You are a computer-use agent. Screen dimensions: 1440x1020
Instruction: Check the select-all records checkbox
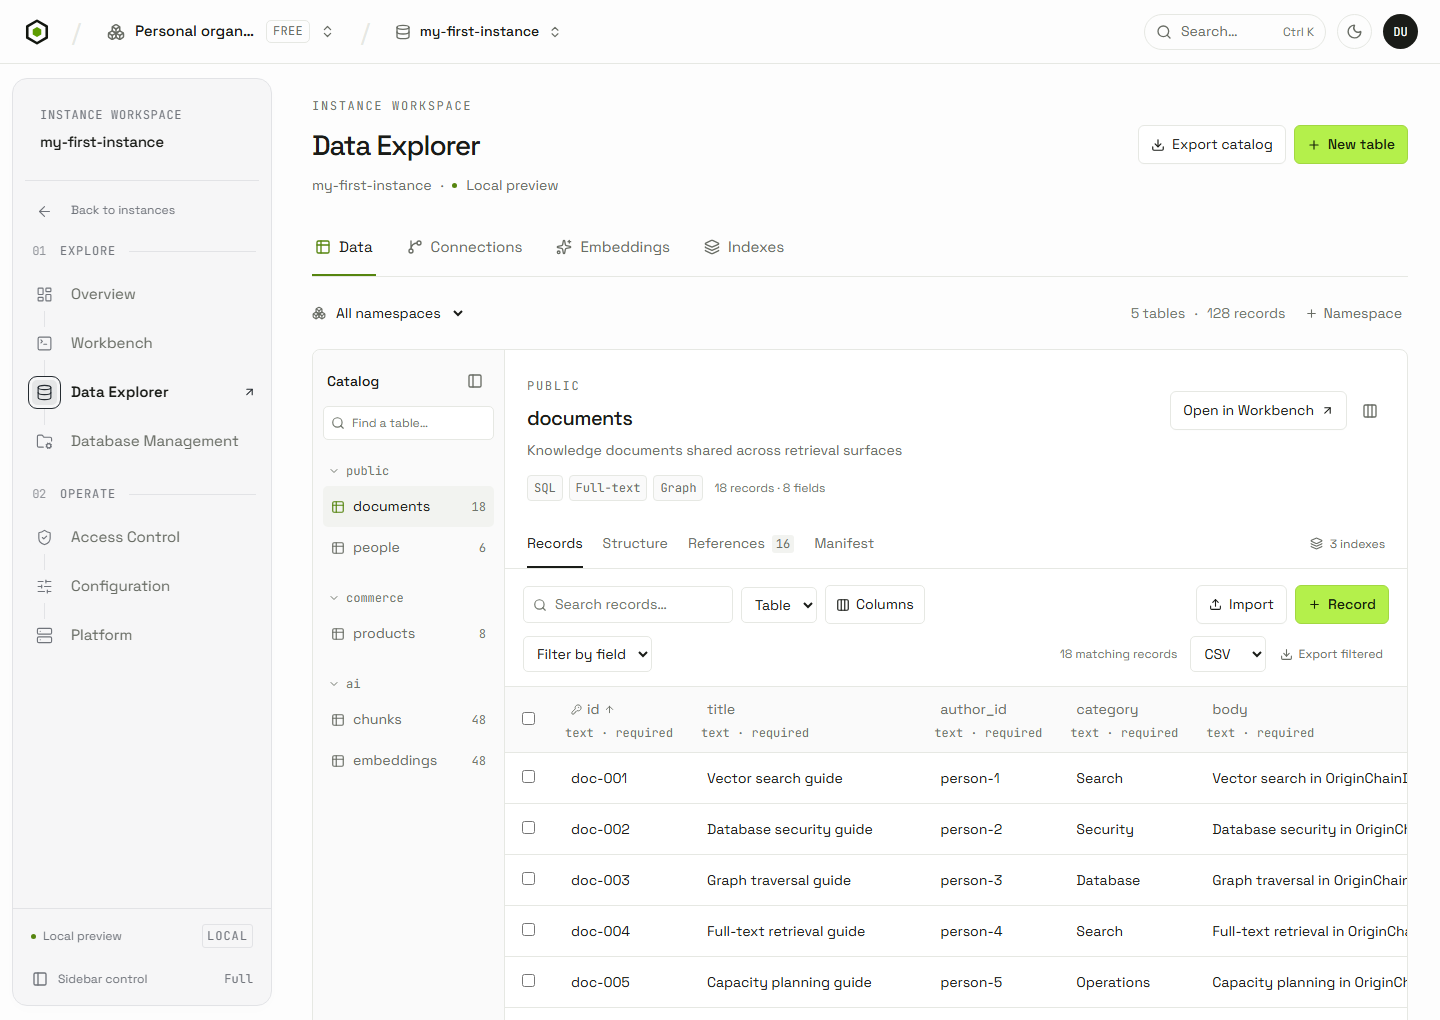(x=529, y=719)
